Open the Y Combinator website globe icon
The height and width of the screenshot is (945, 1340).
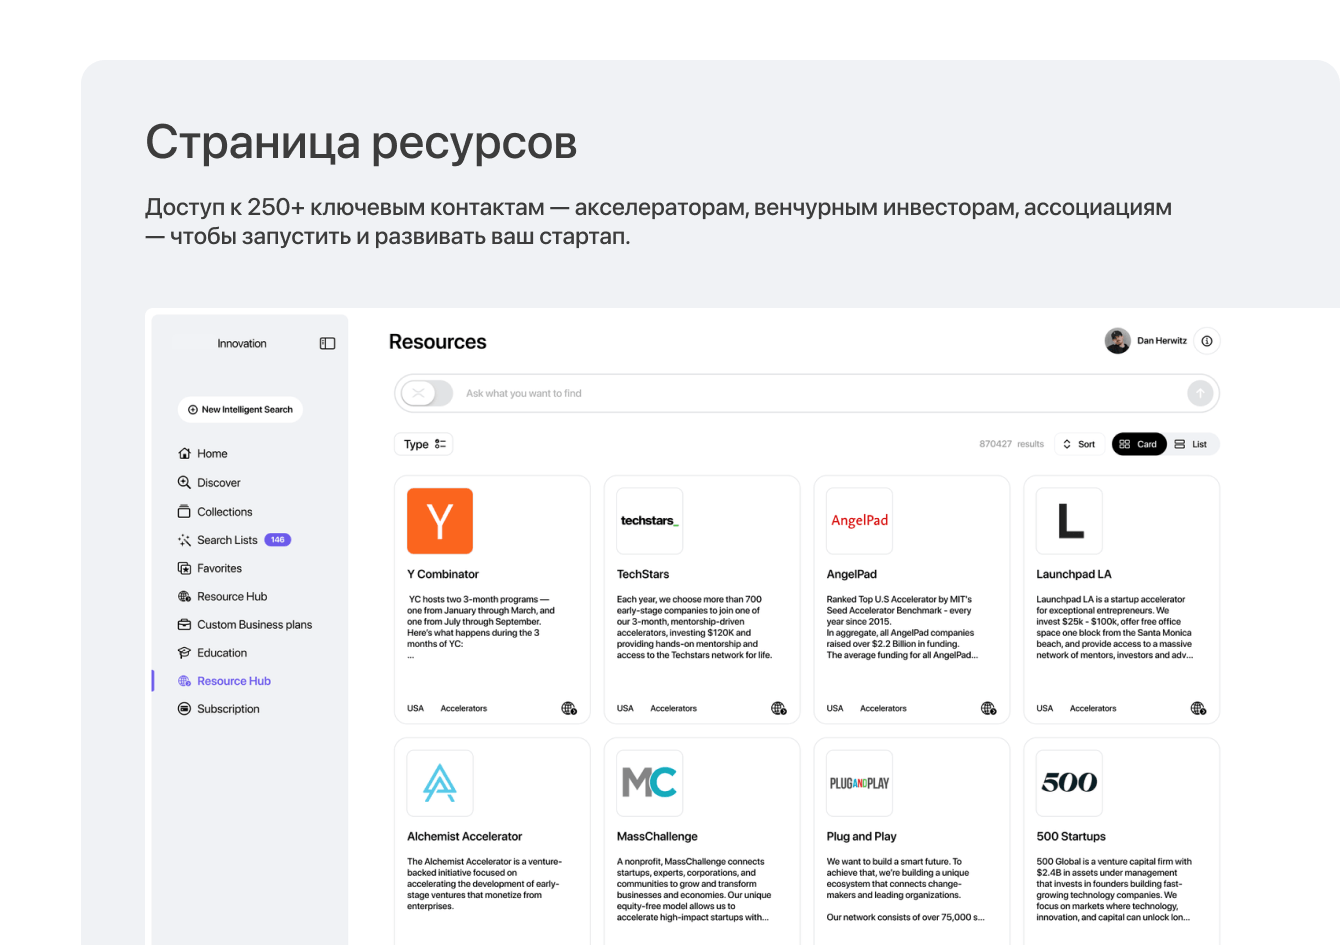coord(569,708)
